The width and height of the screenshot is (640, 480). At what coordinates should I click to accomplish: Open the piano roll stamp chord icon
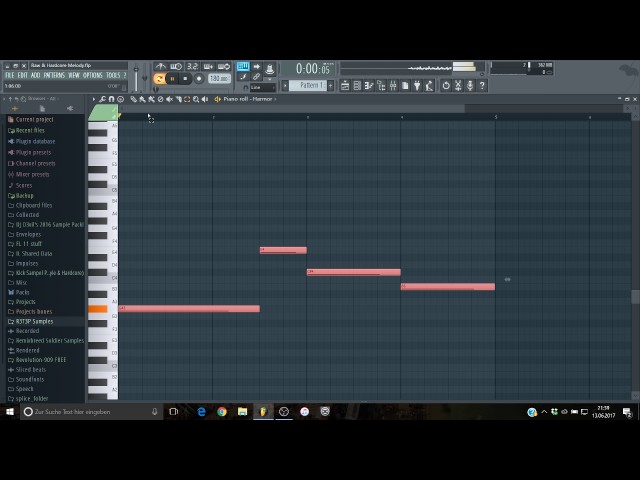[120, 99]
